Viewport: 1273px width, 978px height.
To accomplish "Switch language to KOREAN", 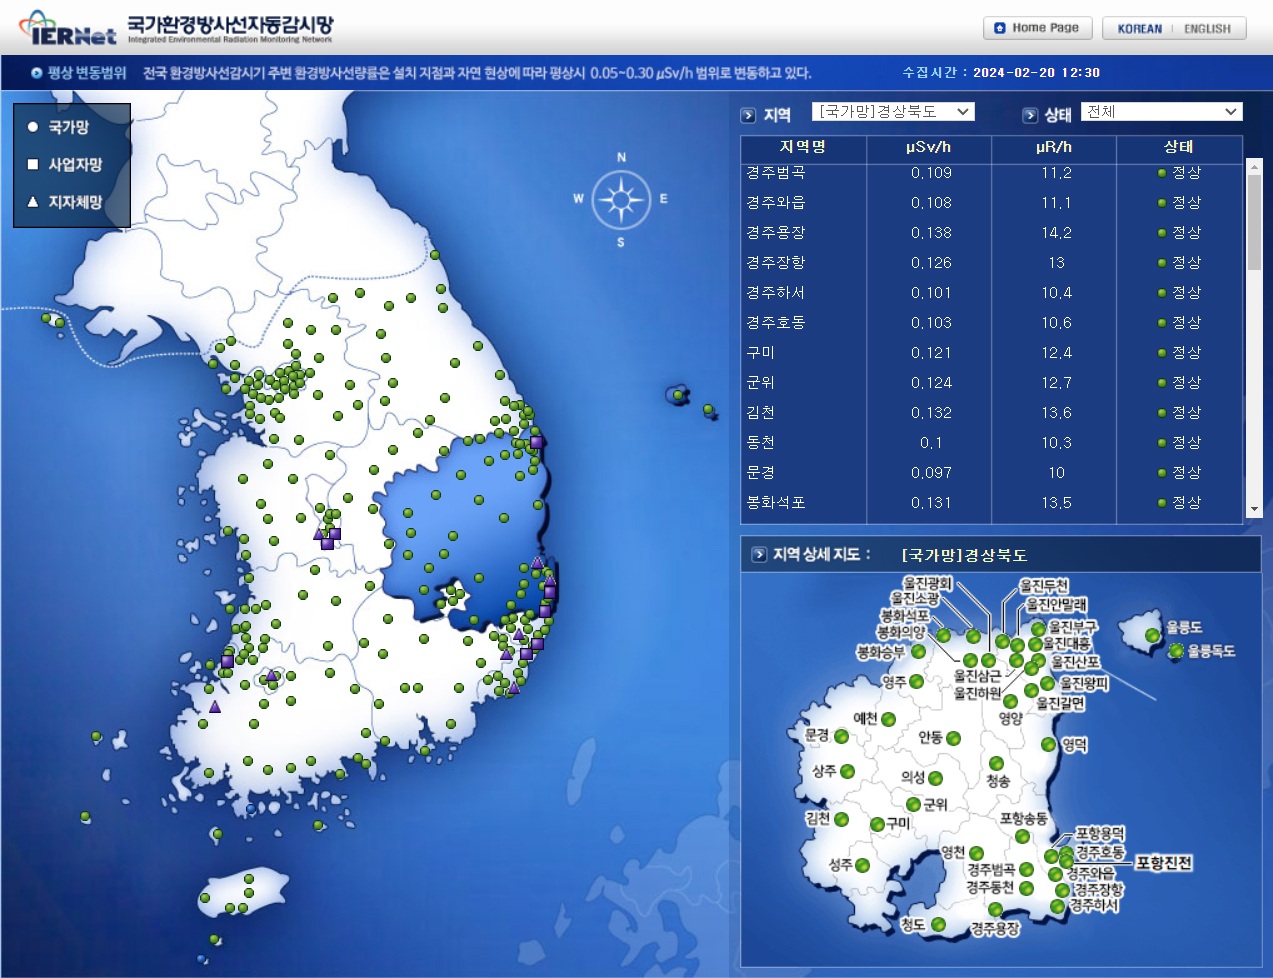I will (x=1139, y=29).
